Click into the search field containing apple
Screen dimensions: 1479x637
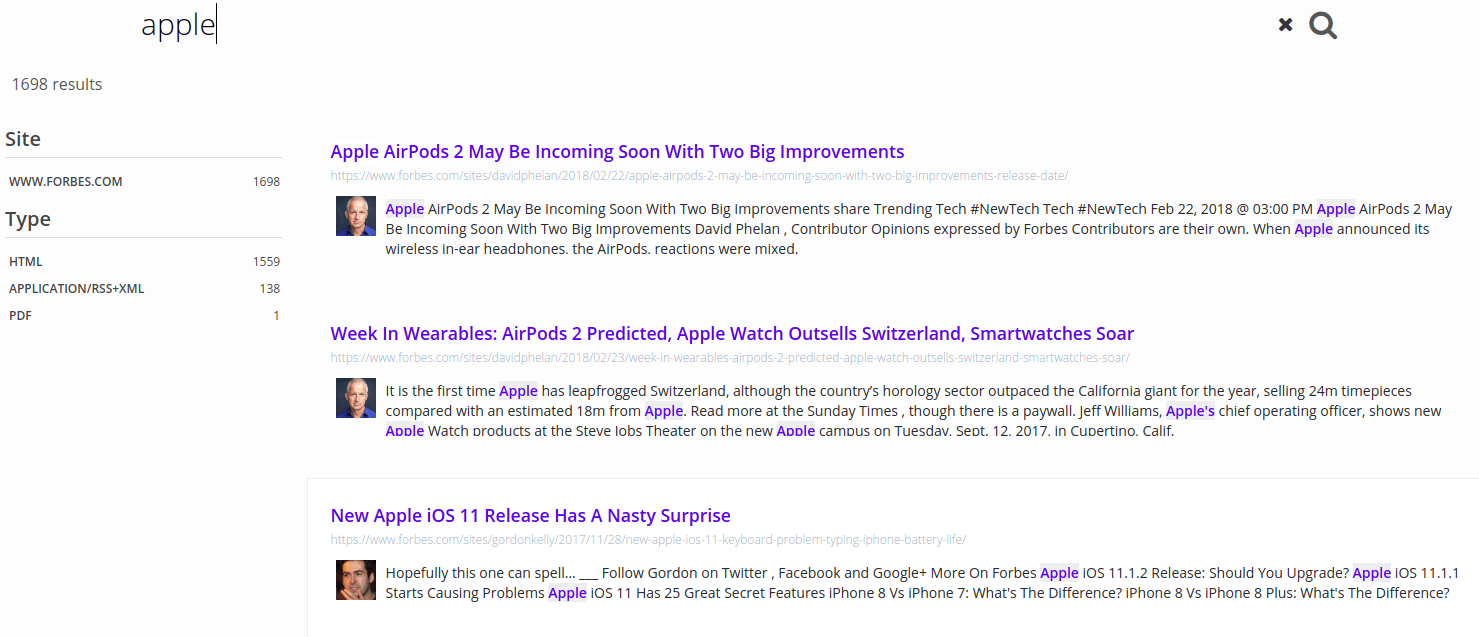coord(600,26)
